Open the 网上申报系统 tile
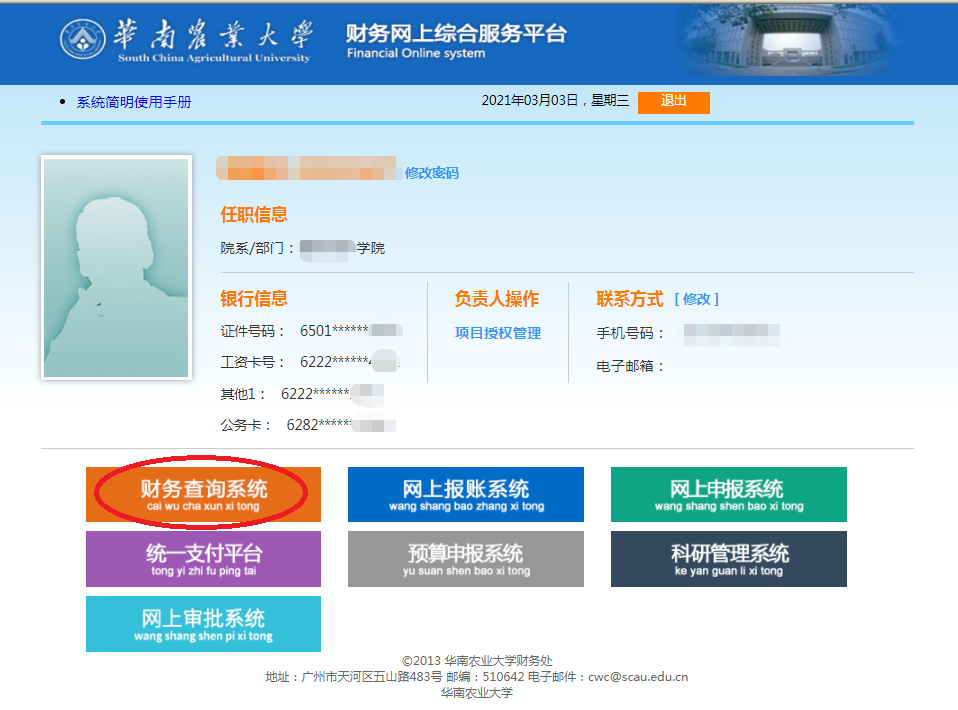The height and width of the screenshot is (710, 958). click(729, 494)
